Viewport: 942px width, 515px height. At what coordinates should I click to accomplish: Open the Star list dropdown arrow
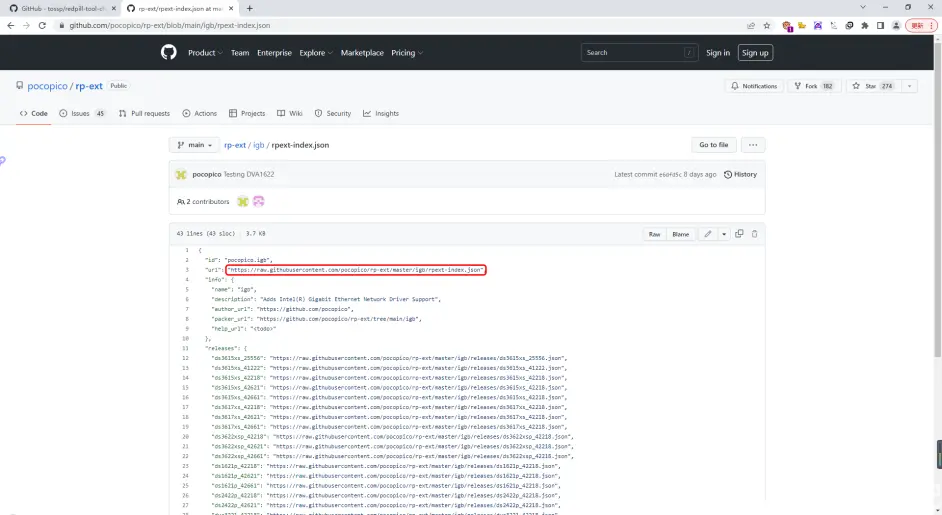pos(909,86)
